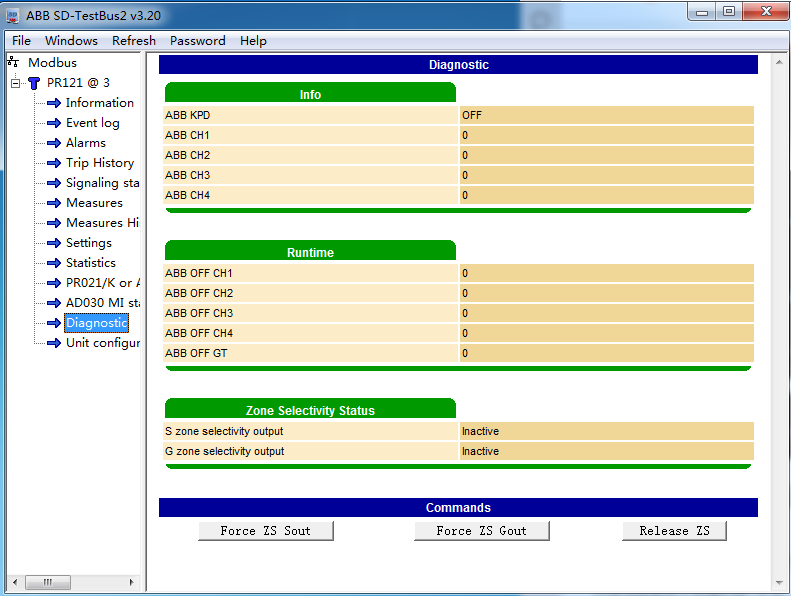Click the arrow icon beside Diagnostic
791x596 pixels.
pos(54,323)
